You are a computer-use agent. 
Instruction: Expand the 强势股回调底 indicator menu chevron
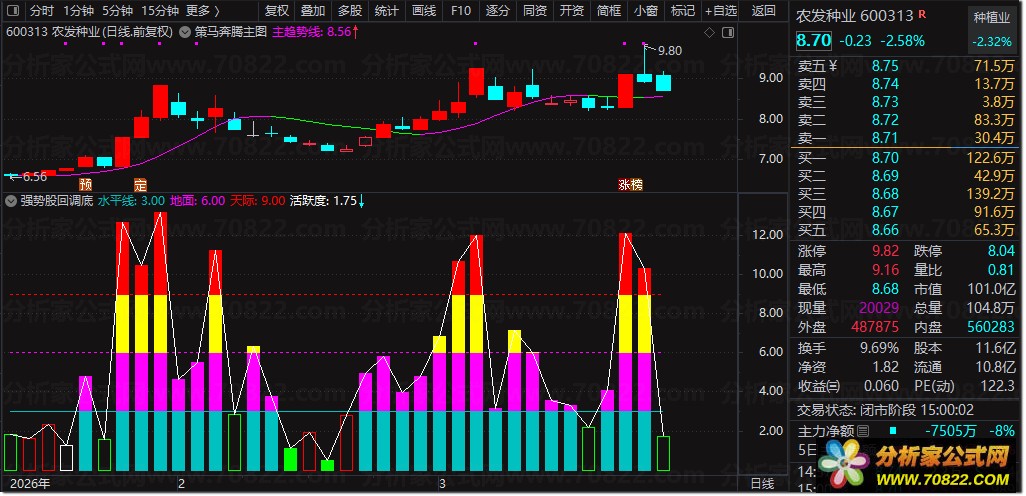11,200
